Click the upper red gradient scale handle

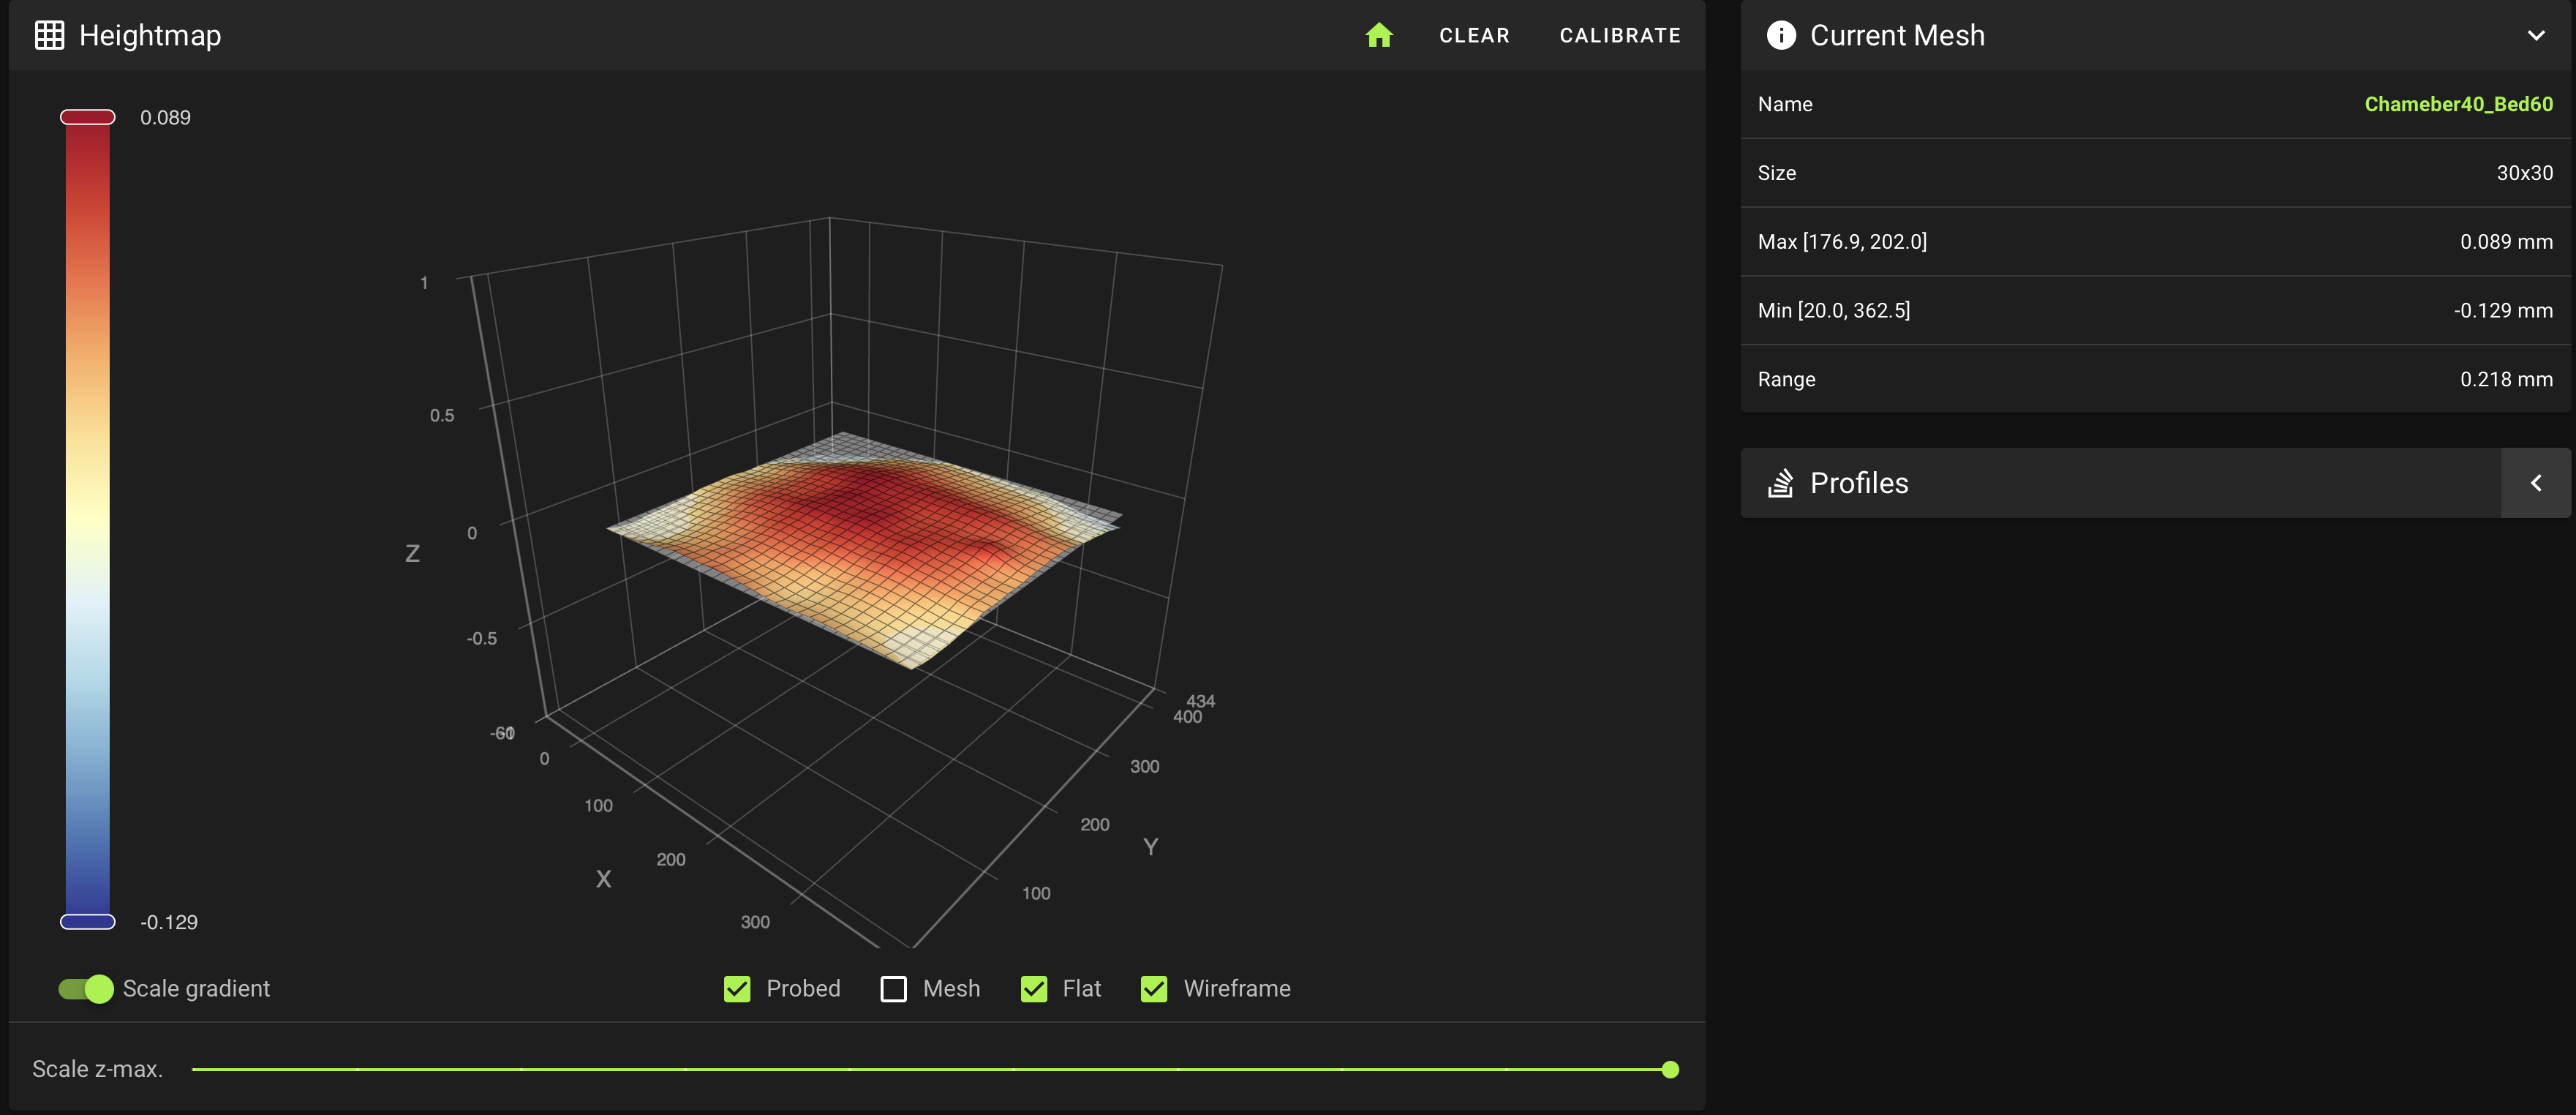point(88,118)
